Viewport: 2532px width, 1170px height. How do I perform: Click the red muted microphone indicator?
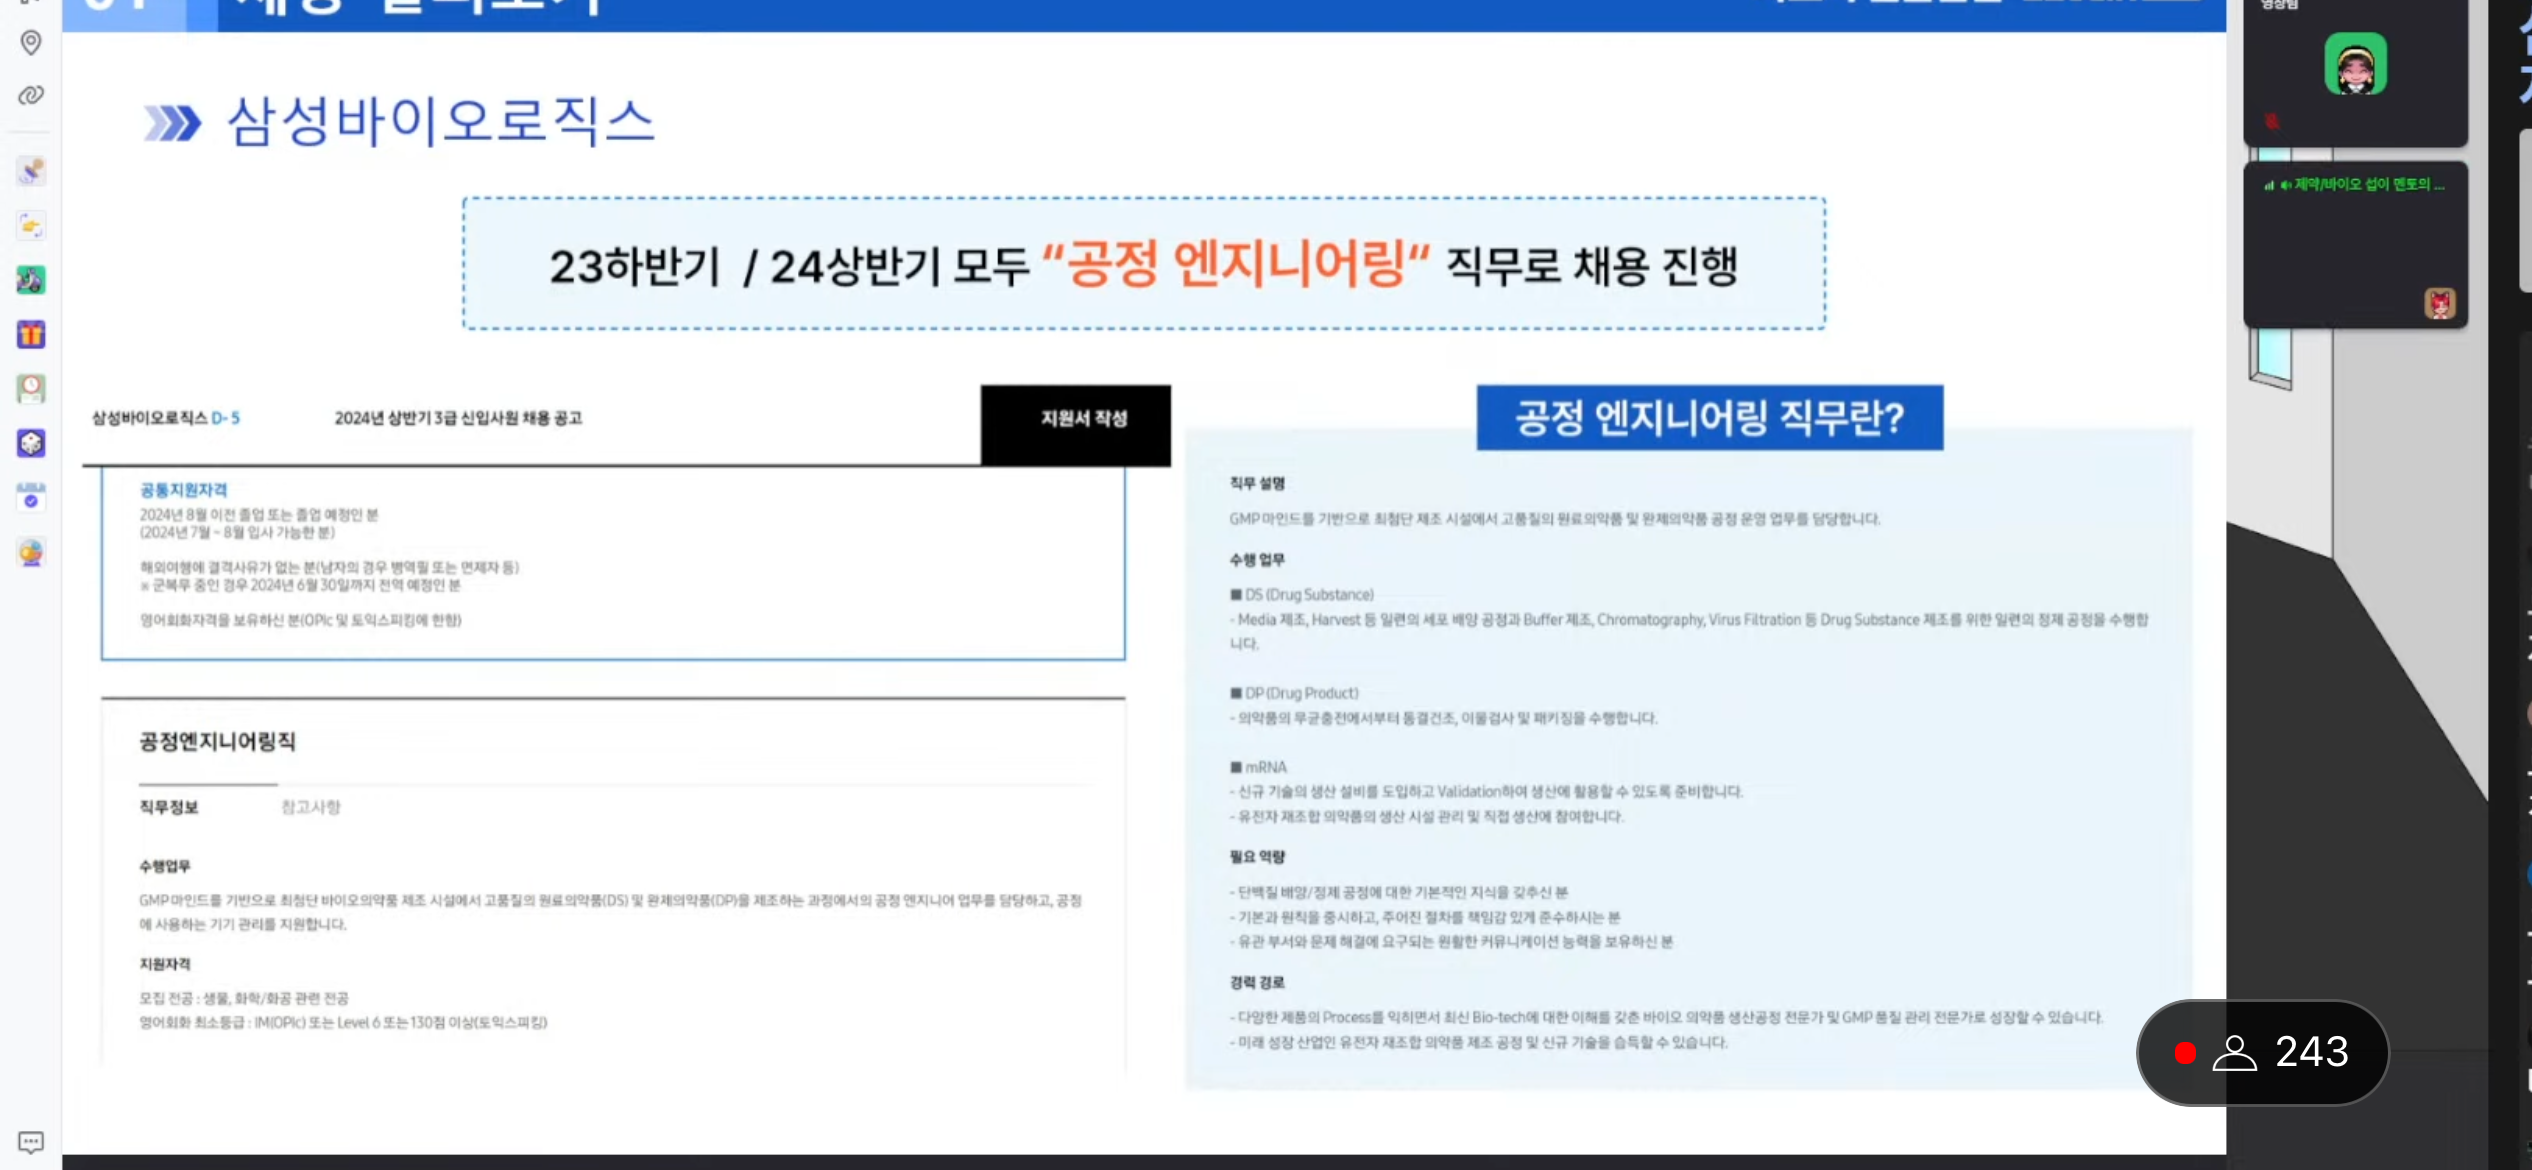pyautogui.click(x=2272, y=121)
